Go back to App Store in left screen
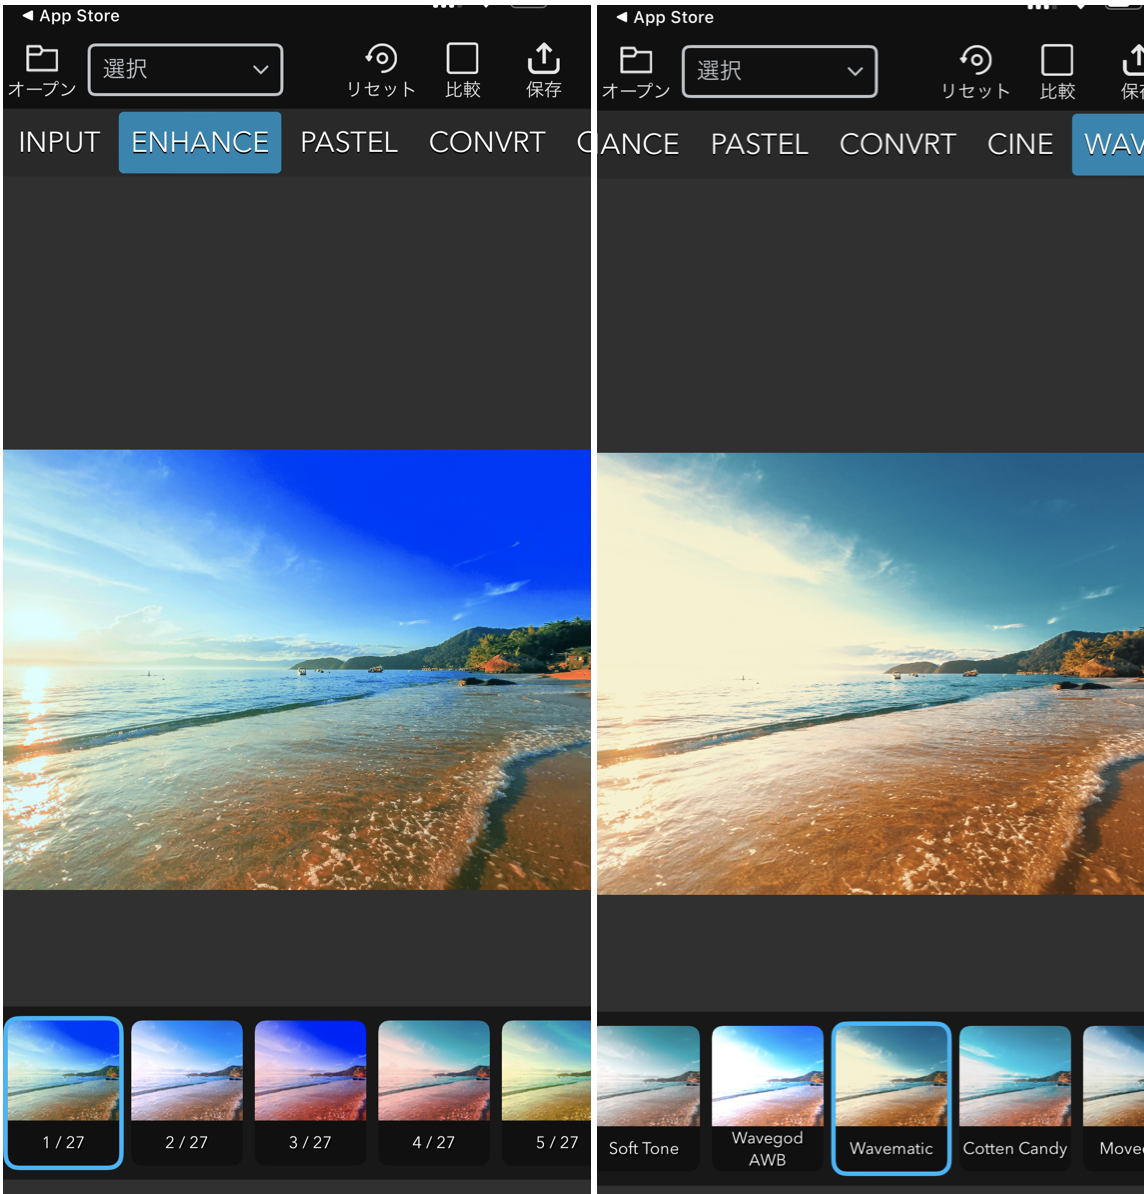 click(x=70, y=16)
